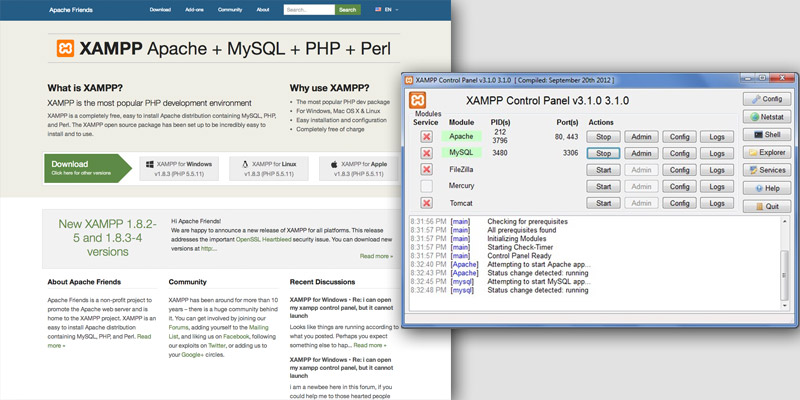
Task: Open the Download menu on website
Action: coord(160,10)
